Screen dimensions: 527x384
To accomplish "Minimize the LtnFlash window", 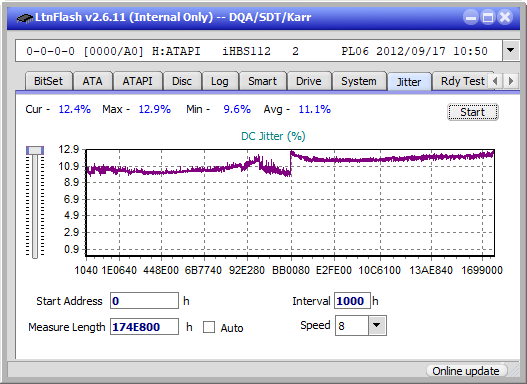I will [471, 17].
